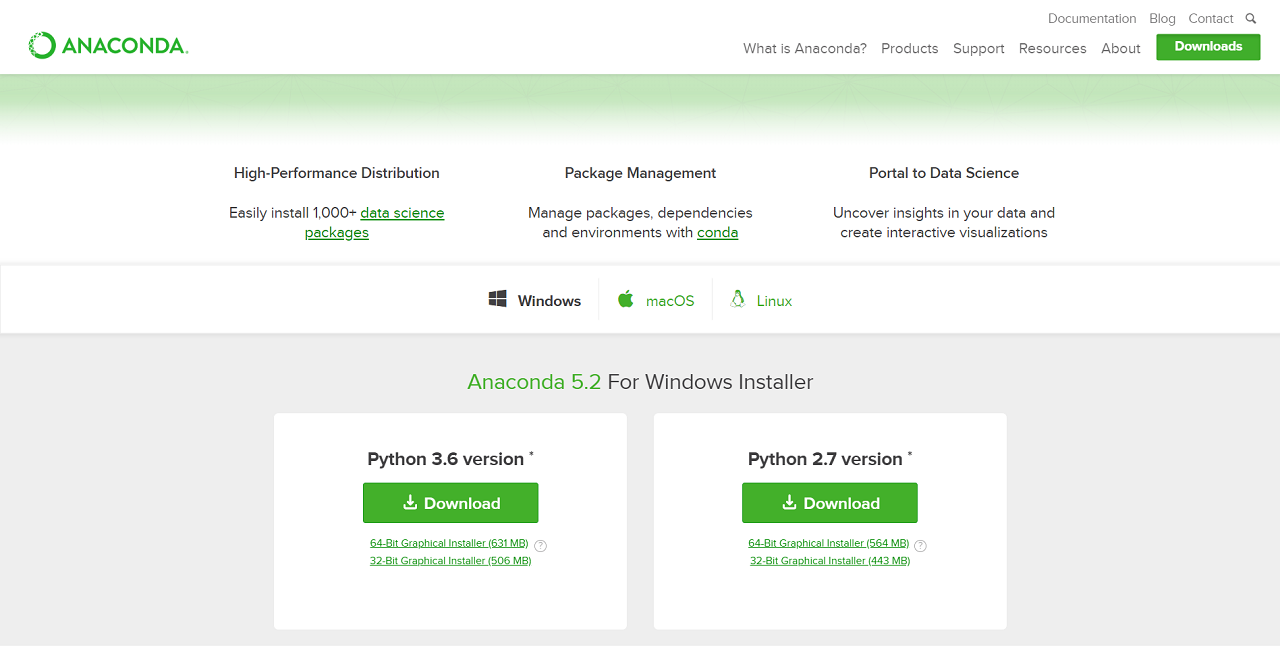Get 32-Bit Graphical Installer (506 MB)

tap(450, 561)
